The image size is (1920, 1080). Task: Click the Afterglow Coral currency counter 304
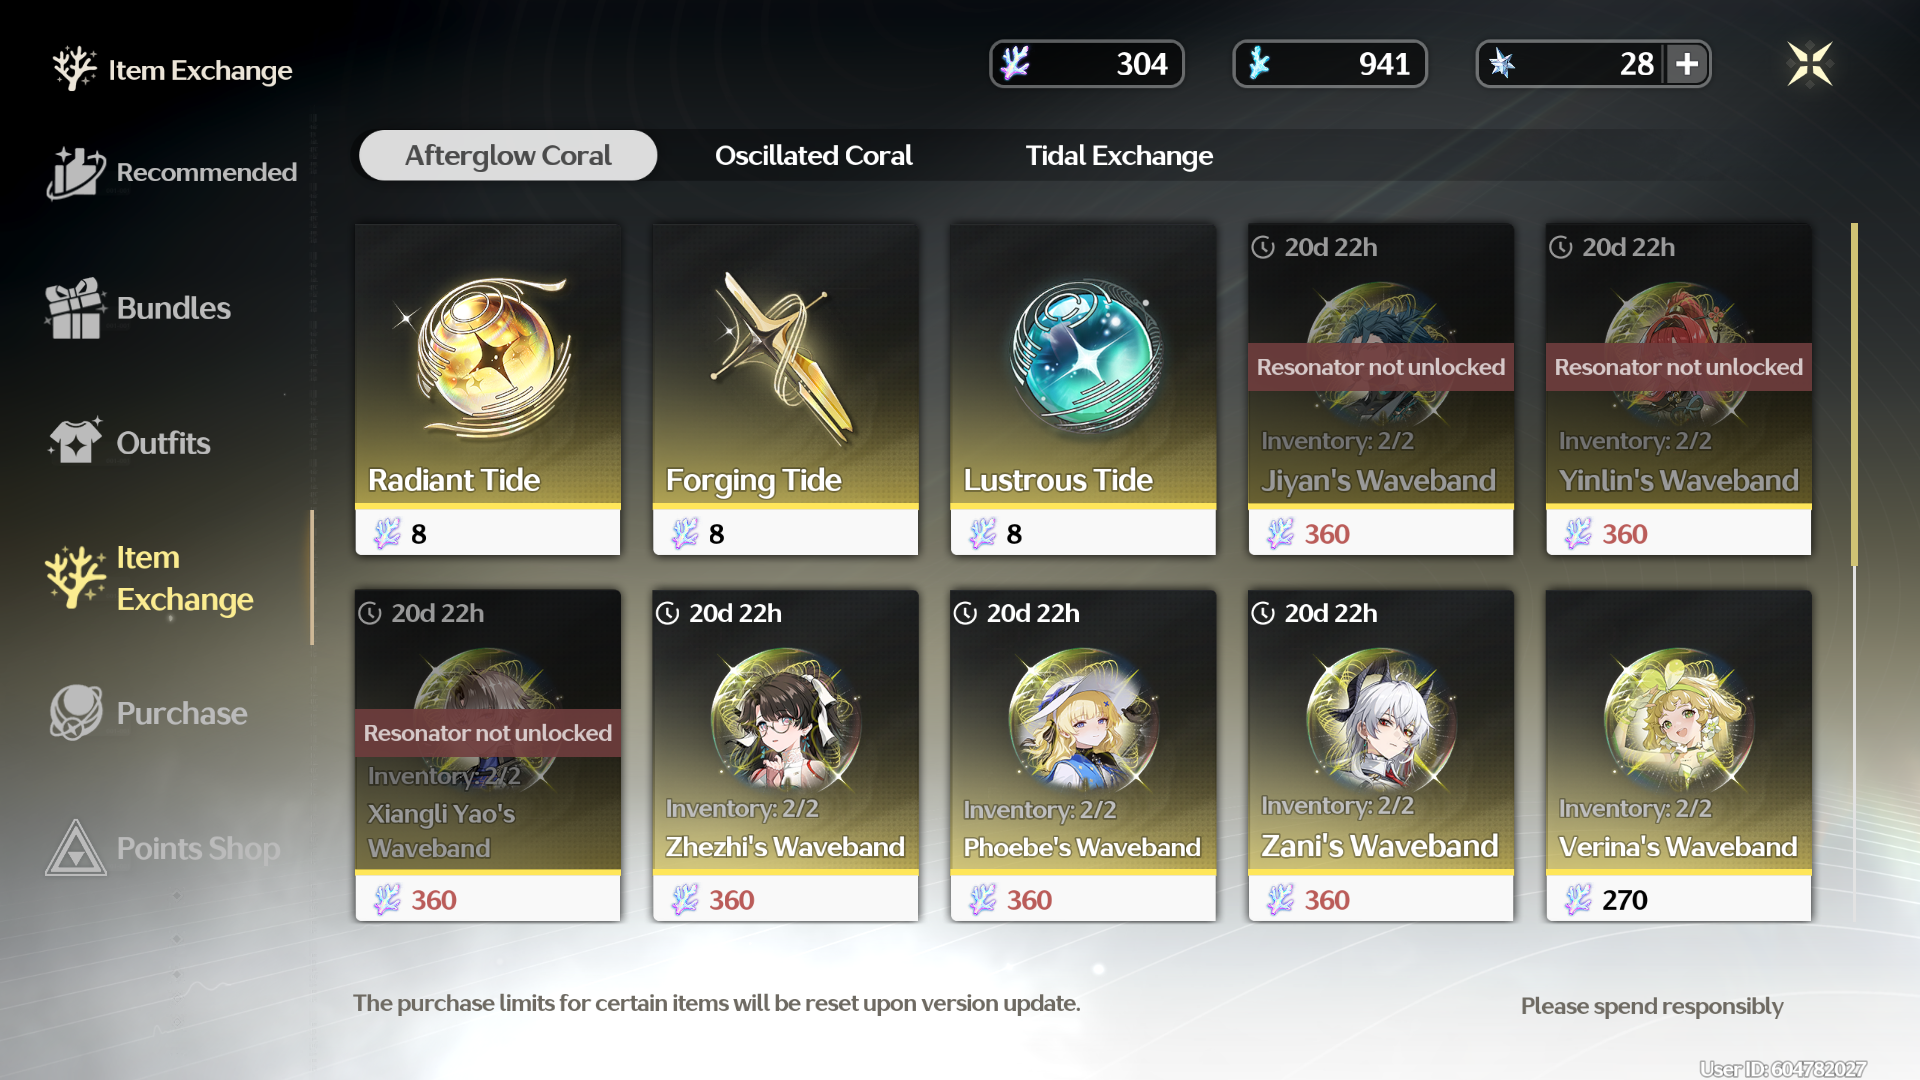tap(1087, 64)
